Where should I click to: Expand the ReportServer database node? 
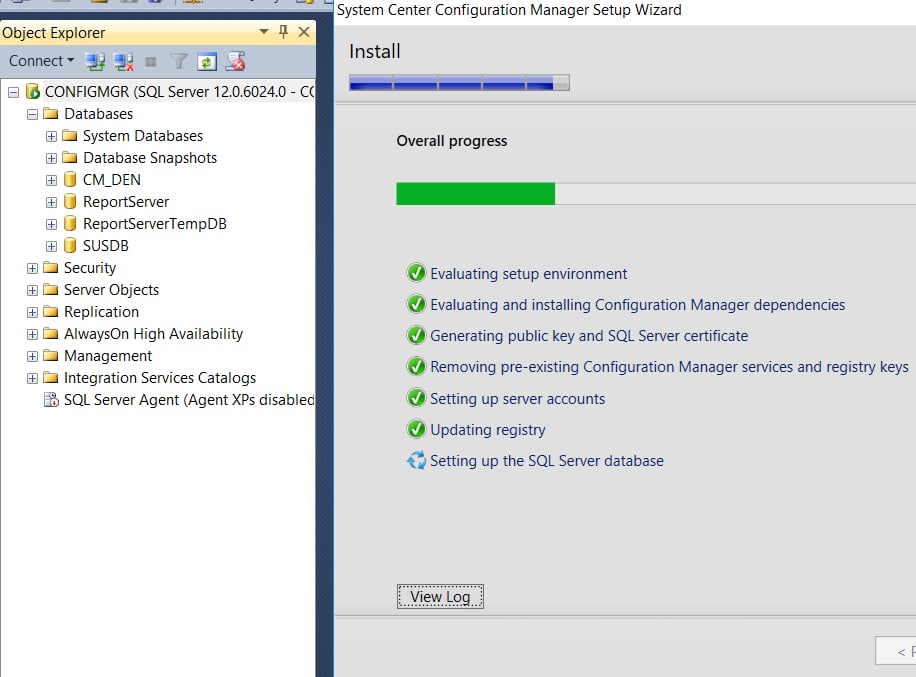(51, 202)
